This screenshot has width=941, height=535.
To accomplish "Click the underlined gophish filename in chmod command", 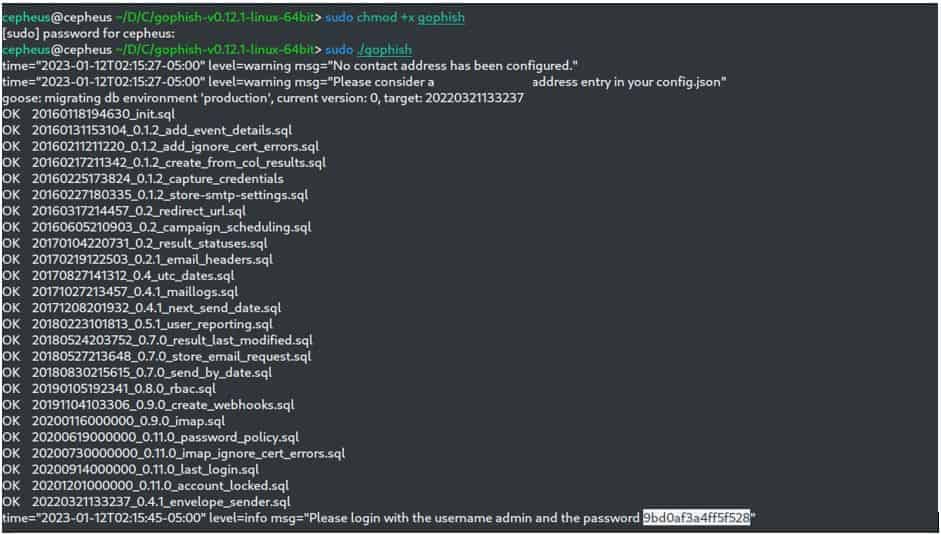I will tap(441, 17).
